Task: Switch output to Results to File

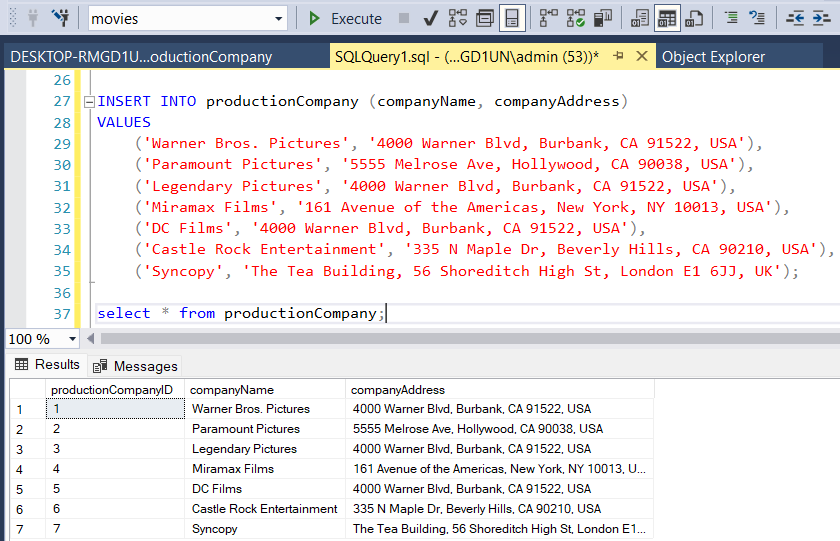Action: [694, 18]
